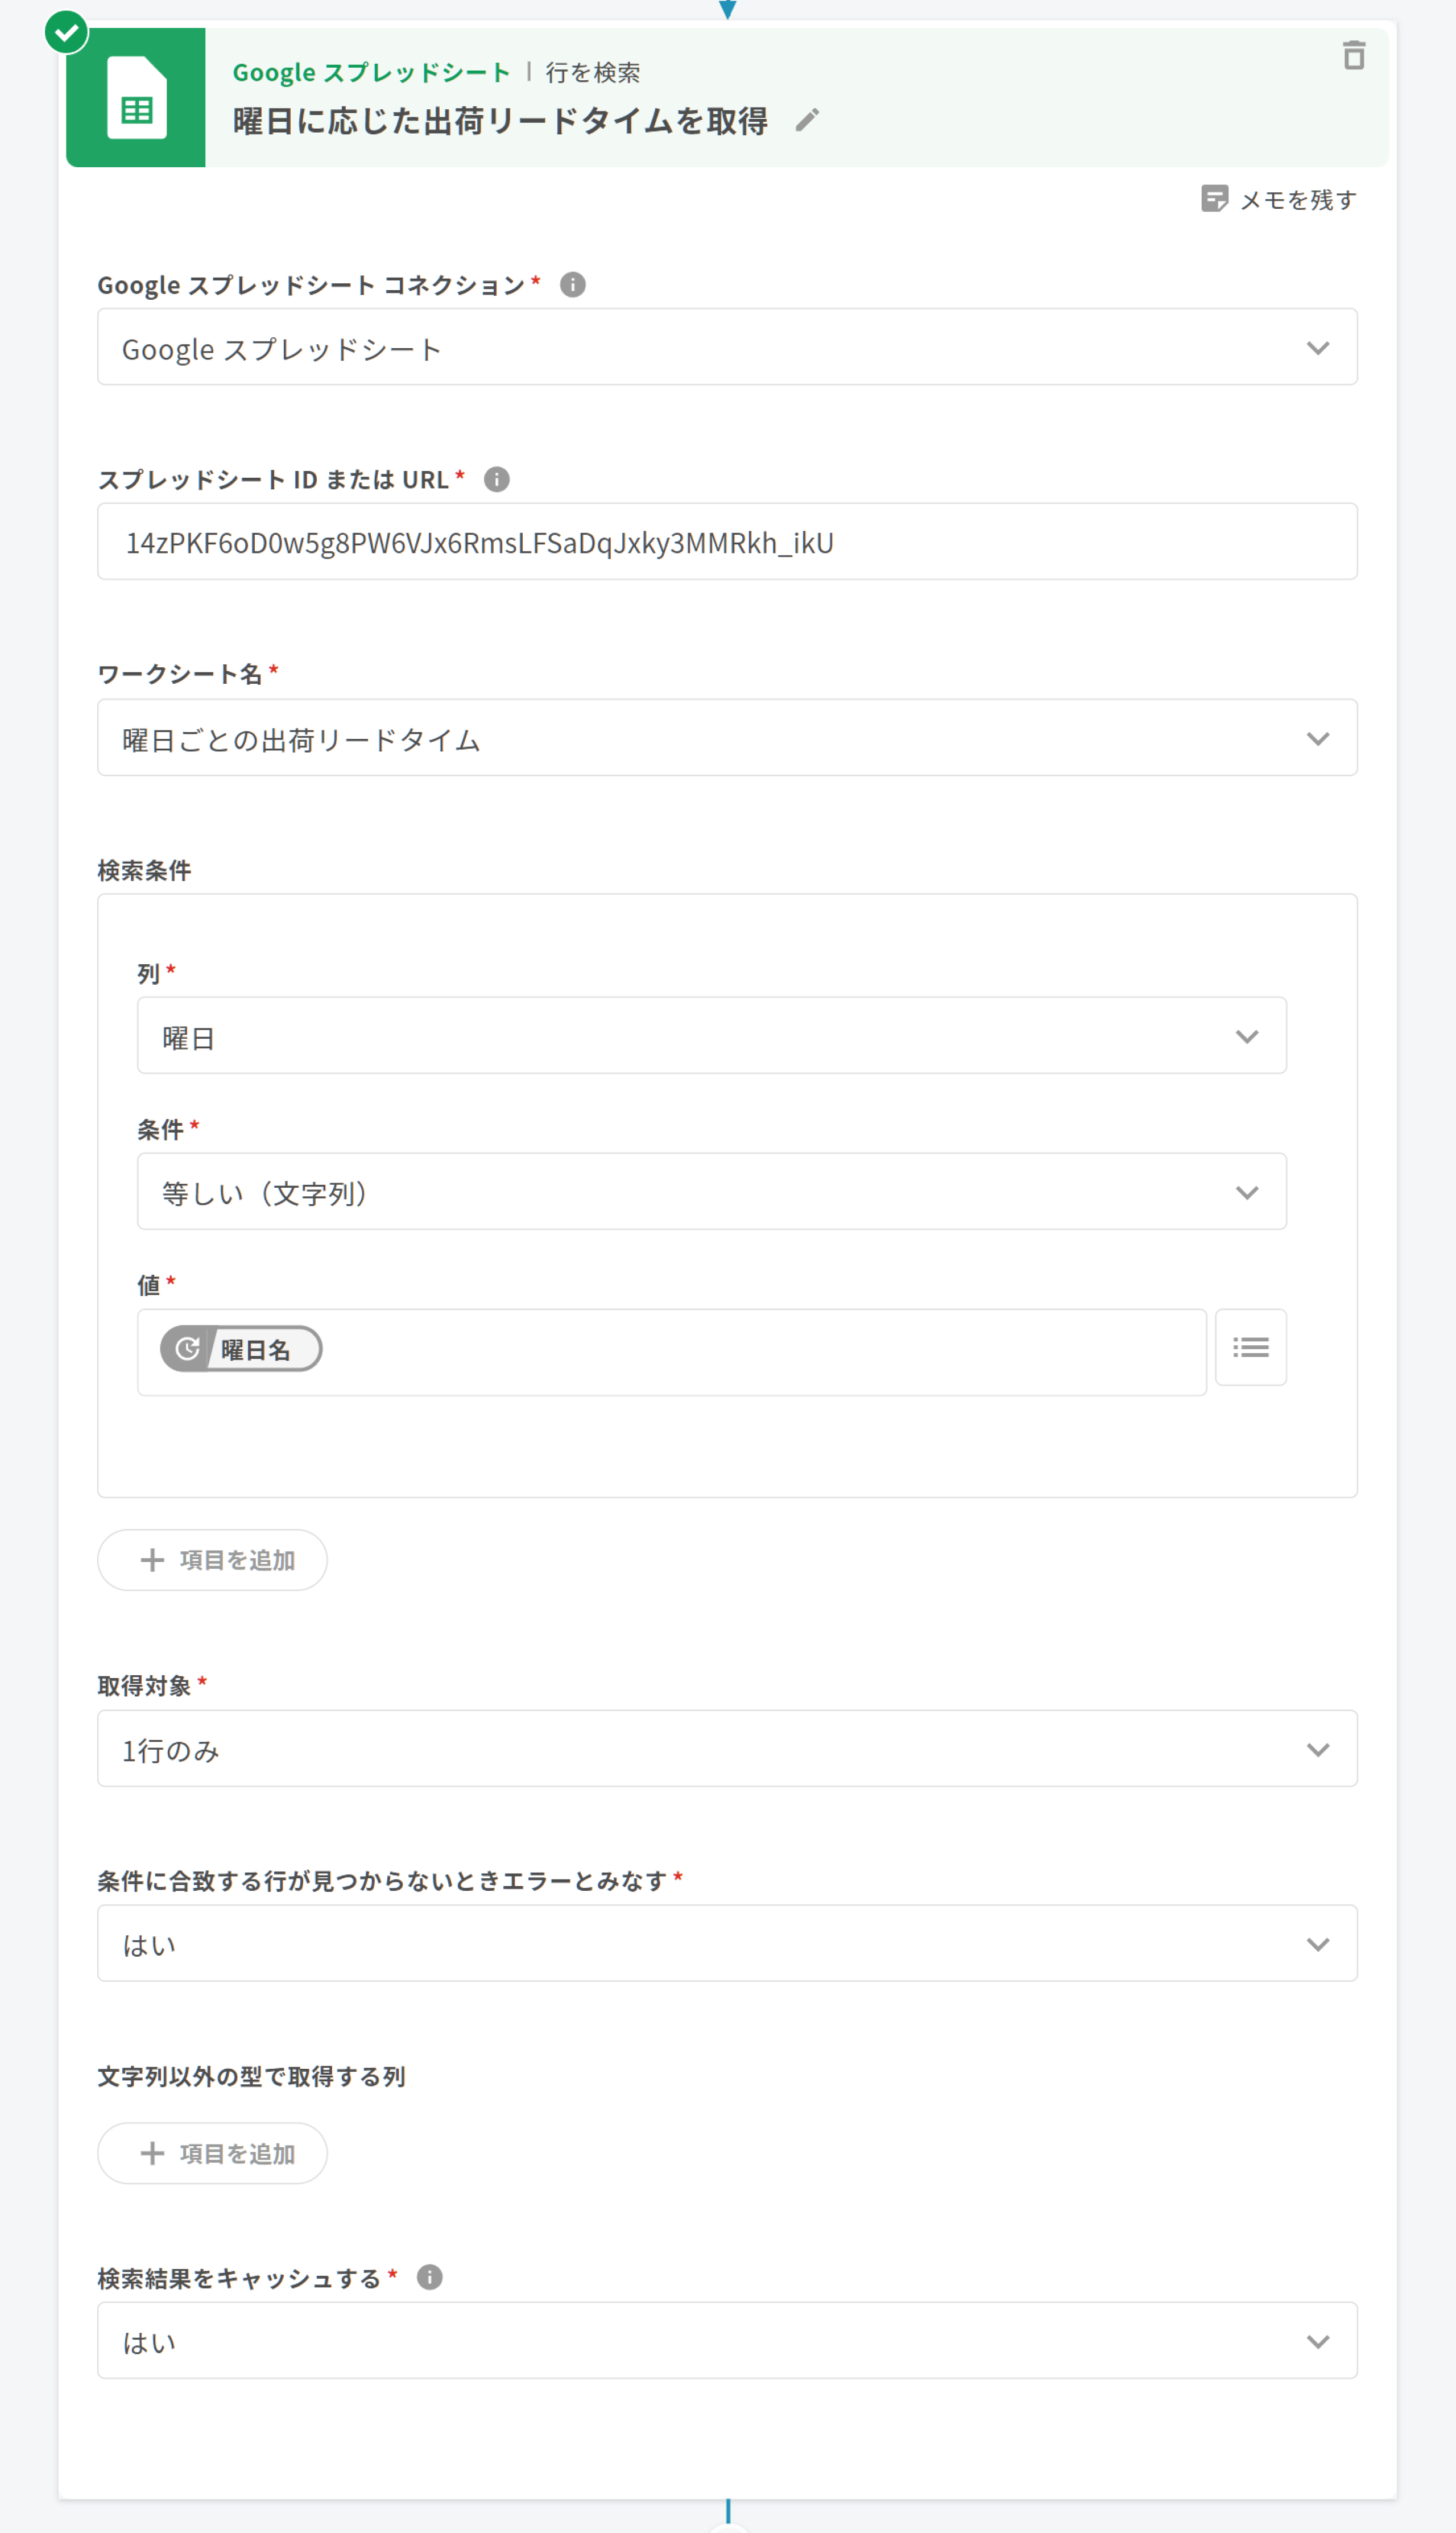Screen dimensions: 1456x2533
Task: Click the pencil icon to rename step
Action: point(807,120)
